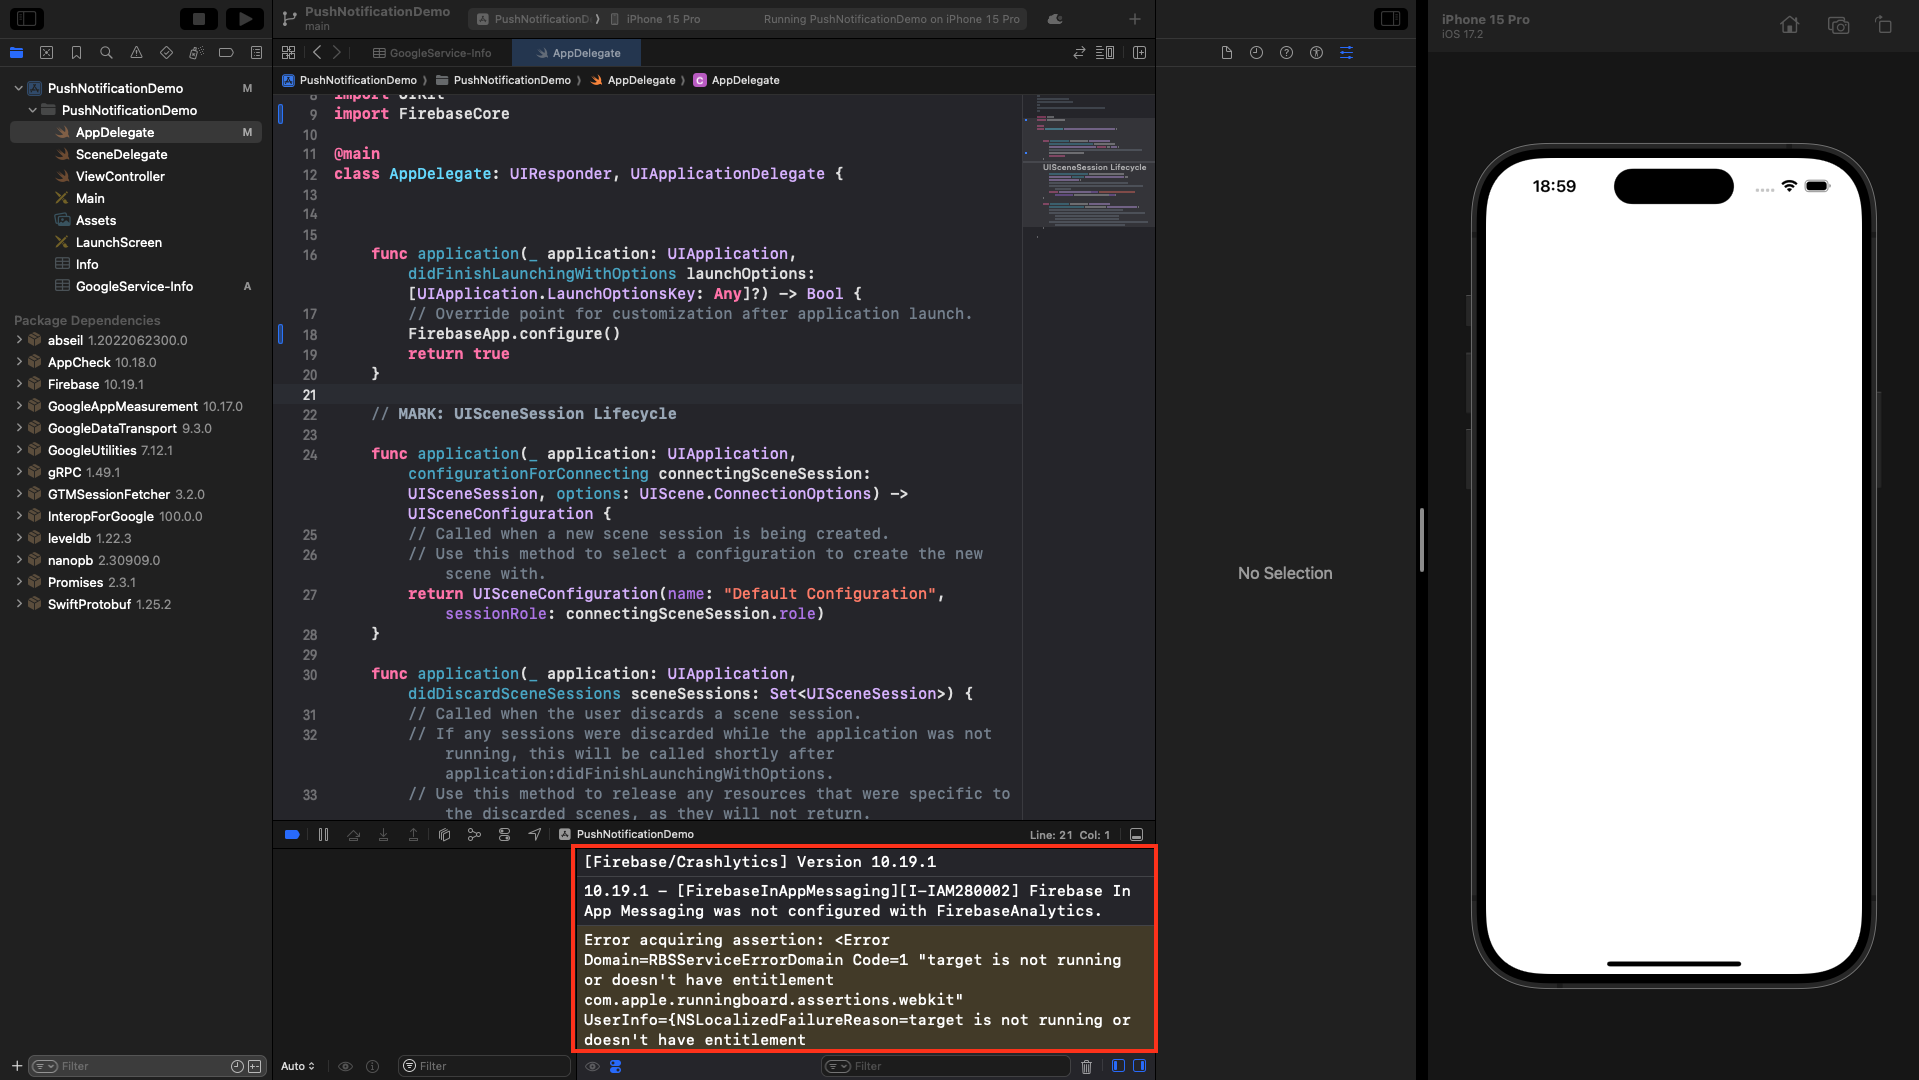Clear the console with trash icon
This screenshot has height=1080, width=1919.
(1086, 1066)
